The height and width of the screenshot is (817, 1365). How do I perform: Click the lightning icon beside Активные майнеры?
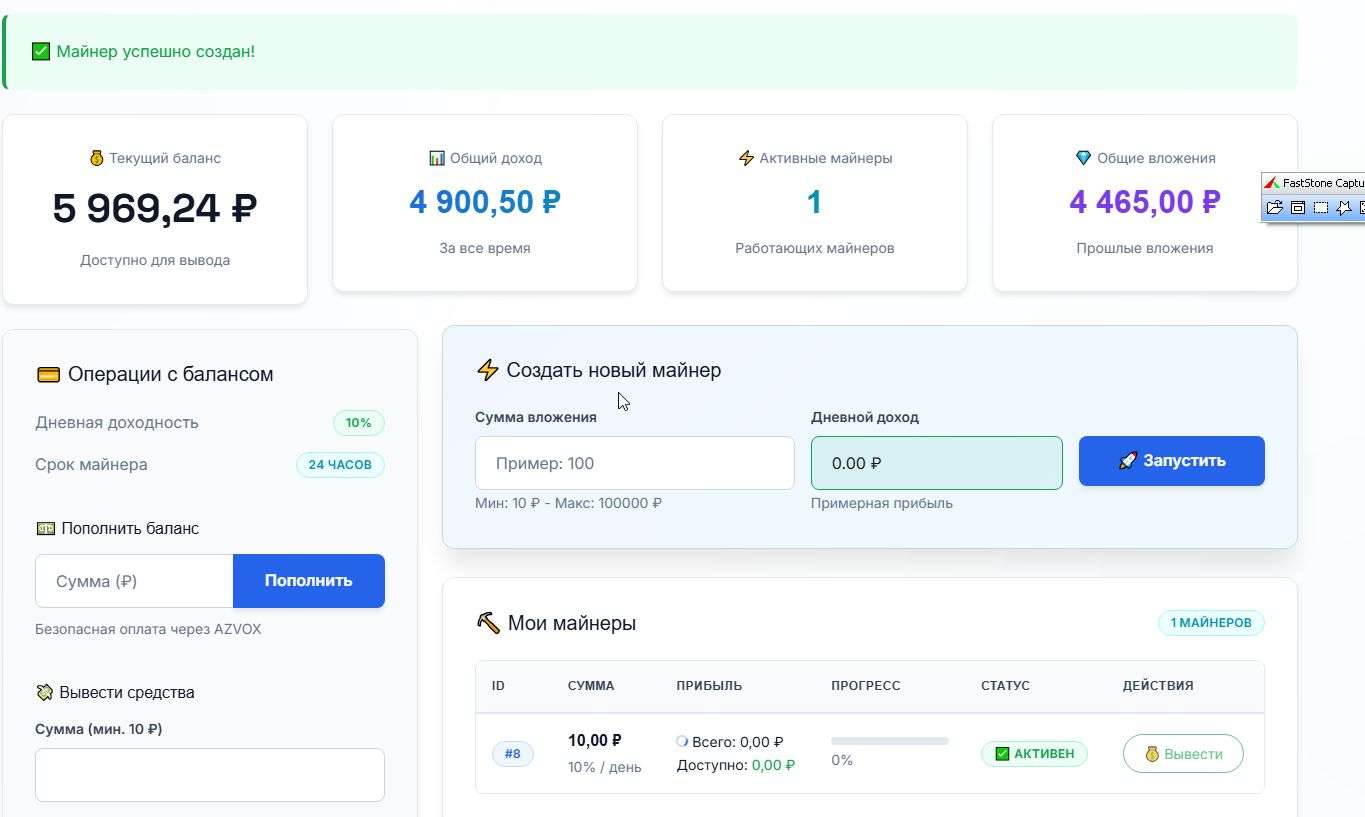(746, 158)
